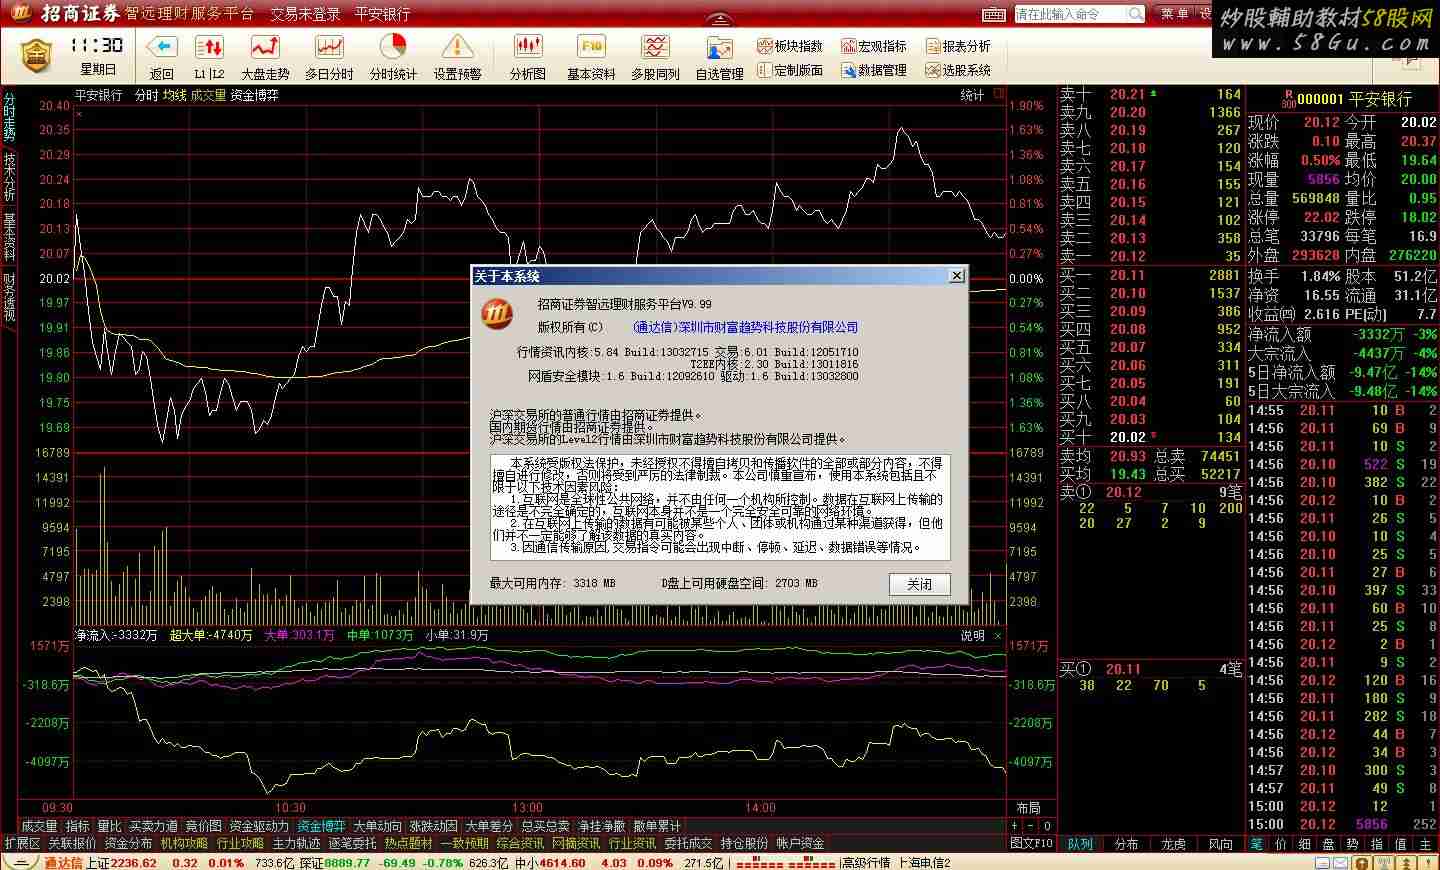Image resolution: width=1440 pixels, height=870 pixels.
Task: Select the 队列 tab in order panel
Action: 1079,844
